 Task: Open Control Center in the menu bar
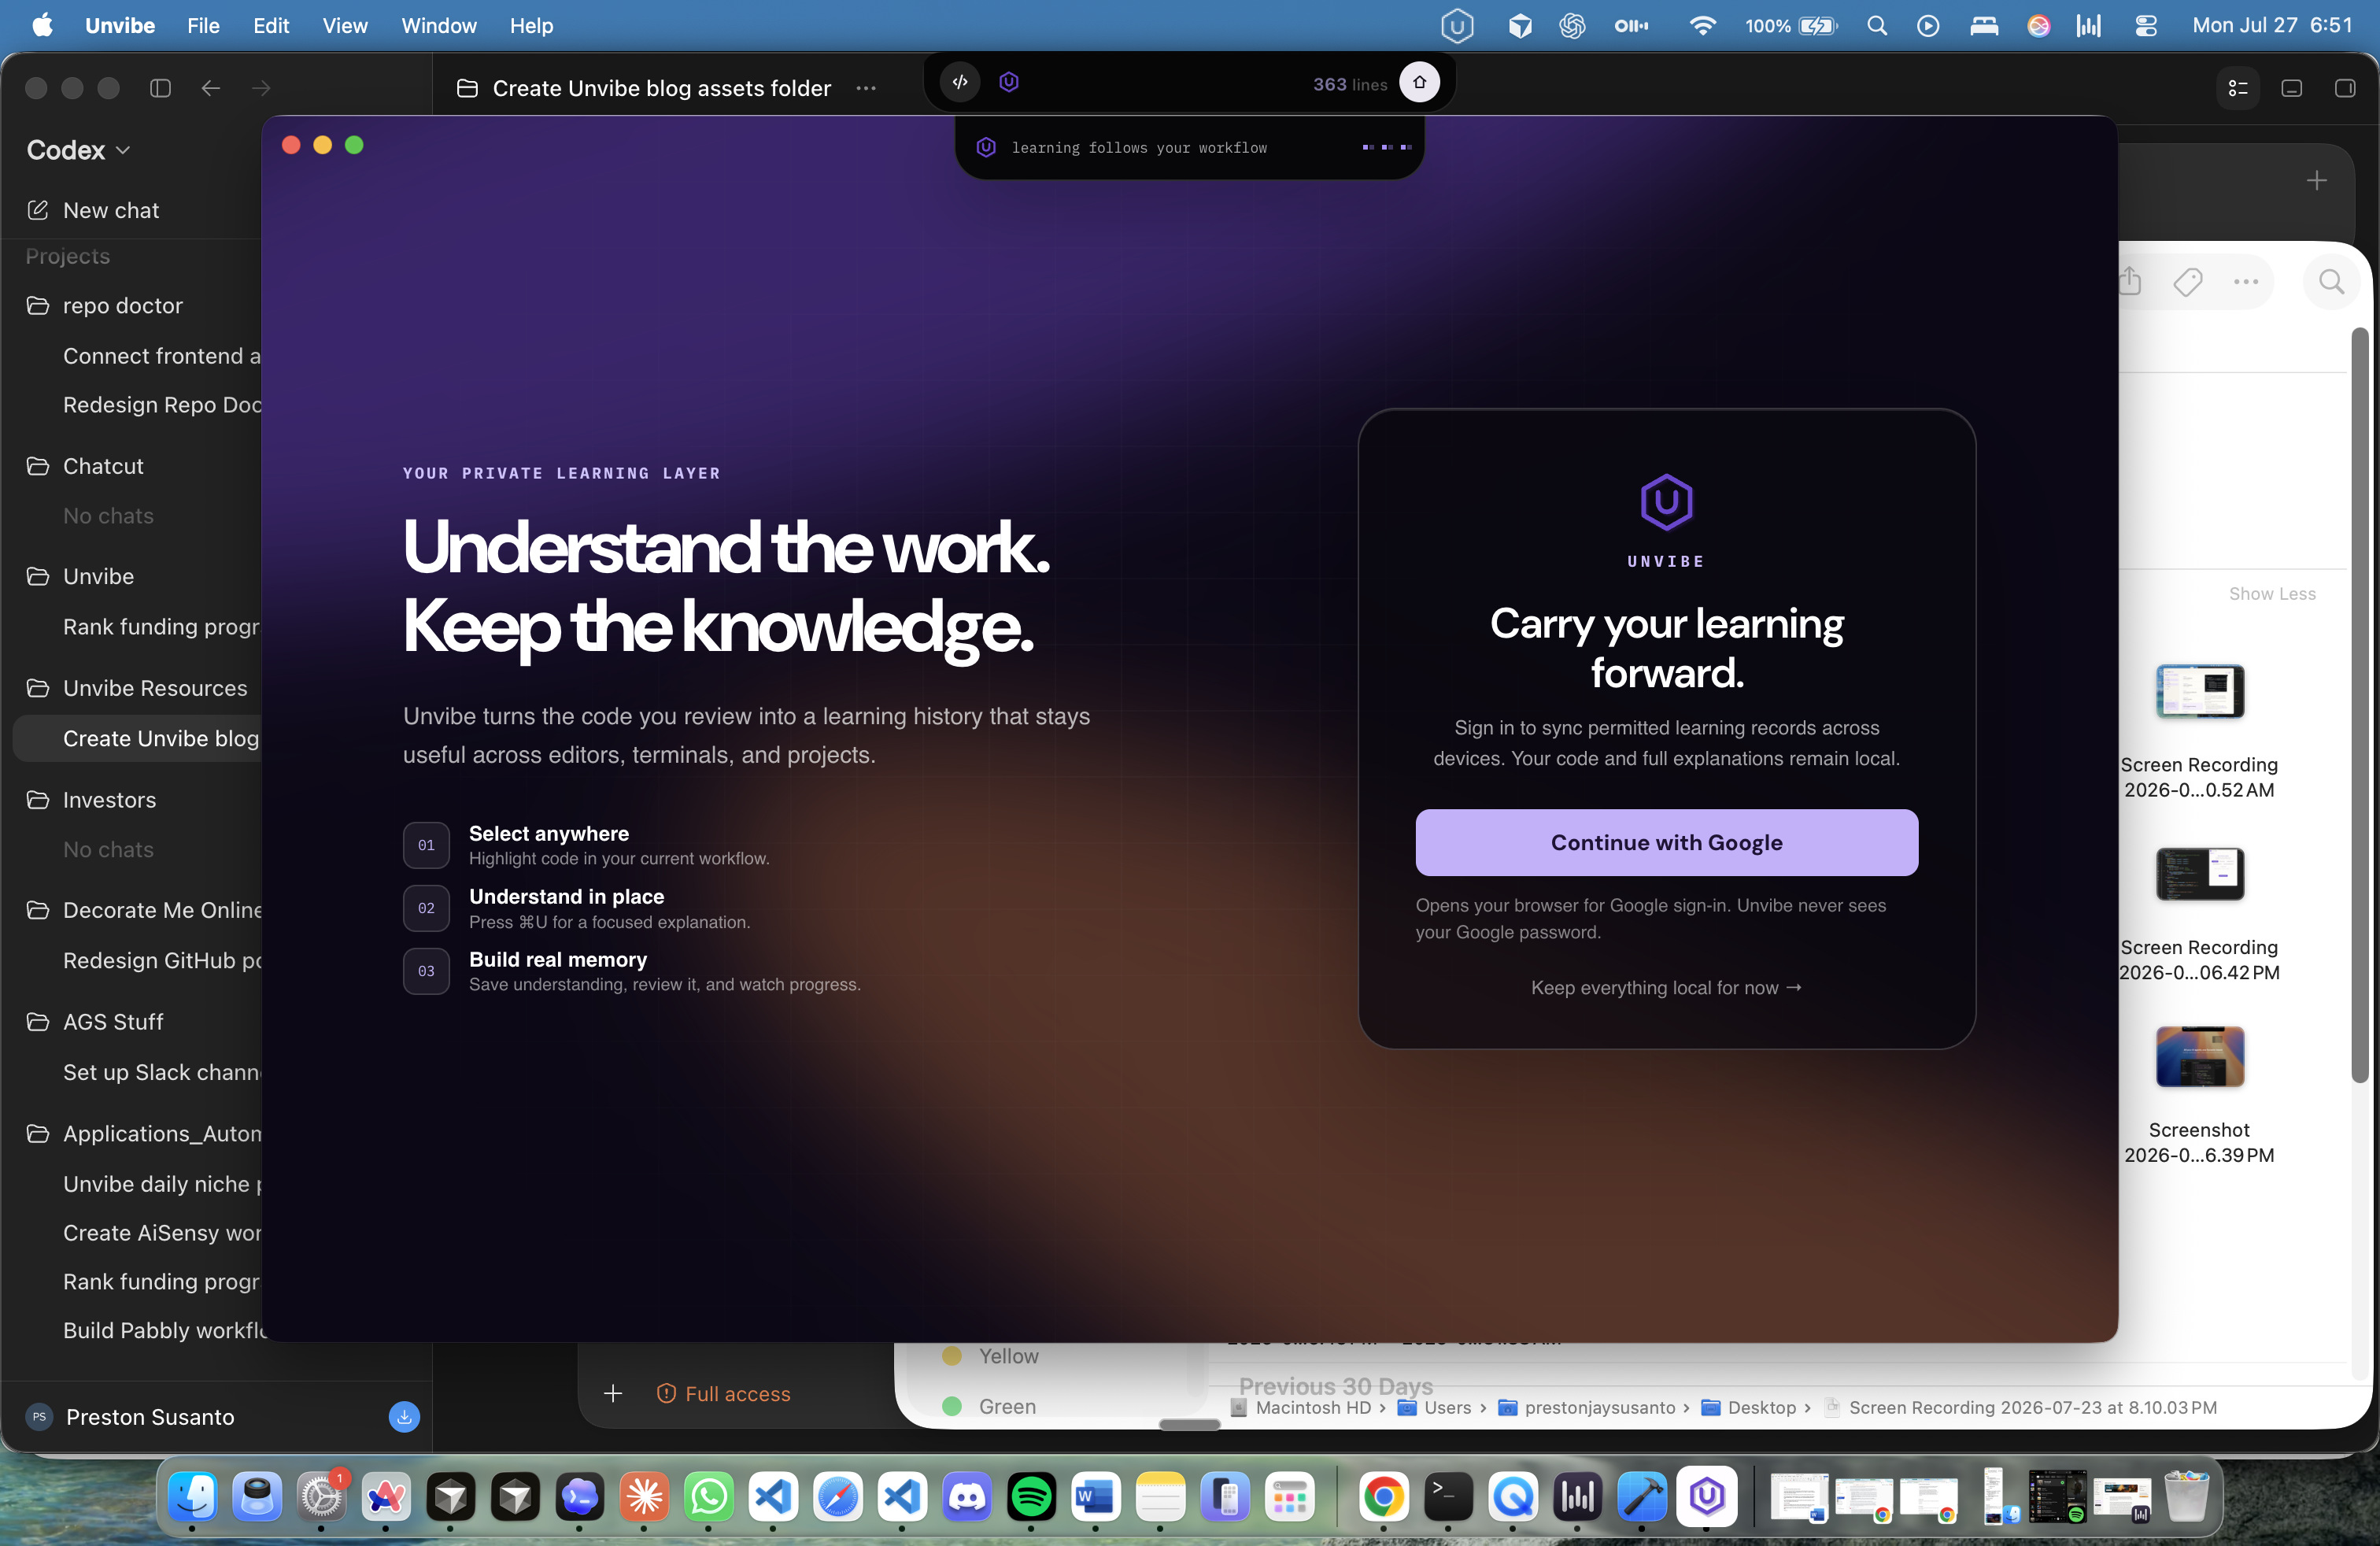coord(2145,26)
